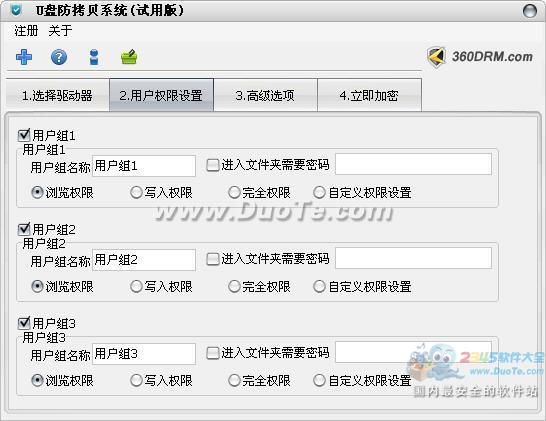Screen dimensions: 546x421
Task: Open help via blue question mark icon
Action: pyautogui.click(x=59, y=57)
